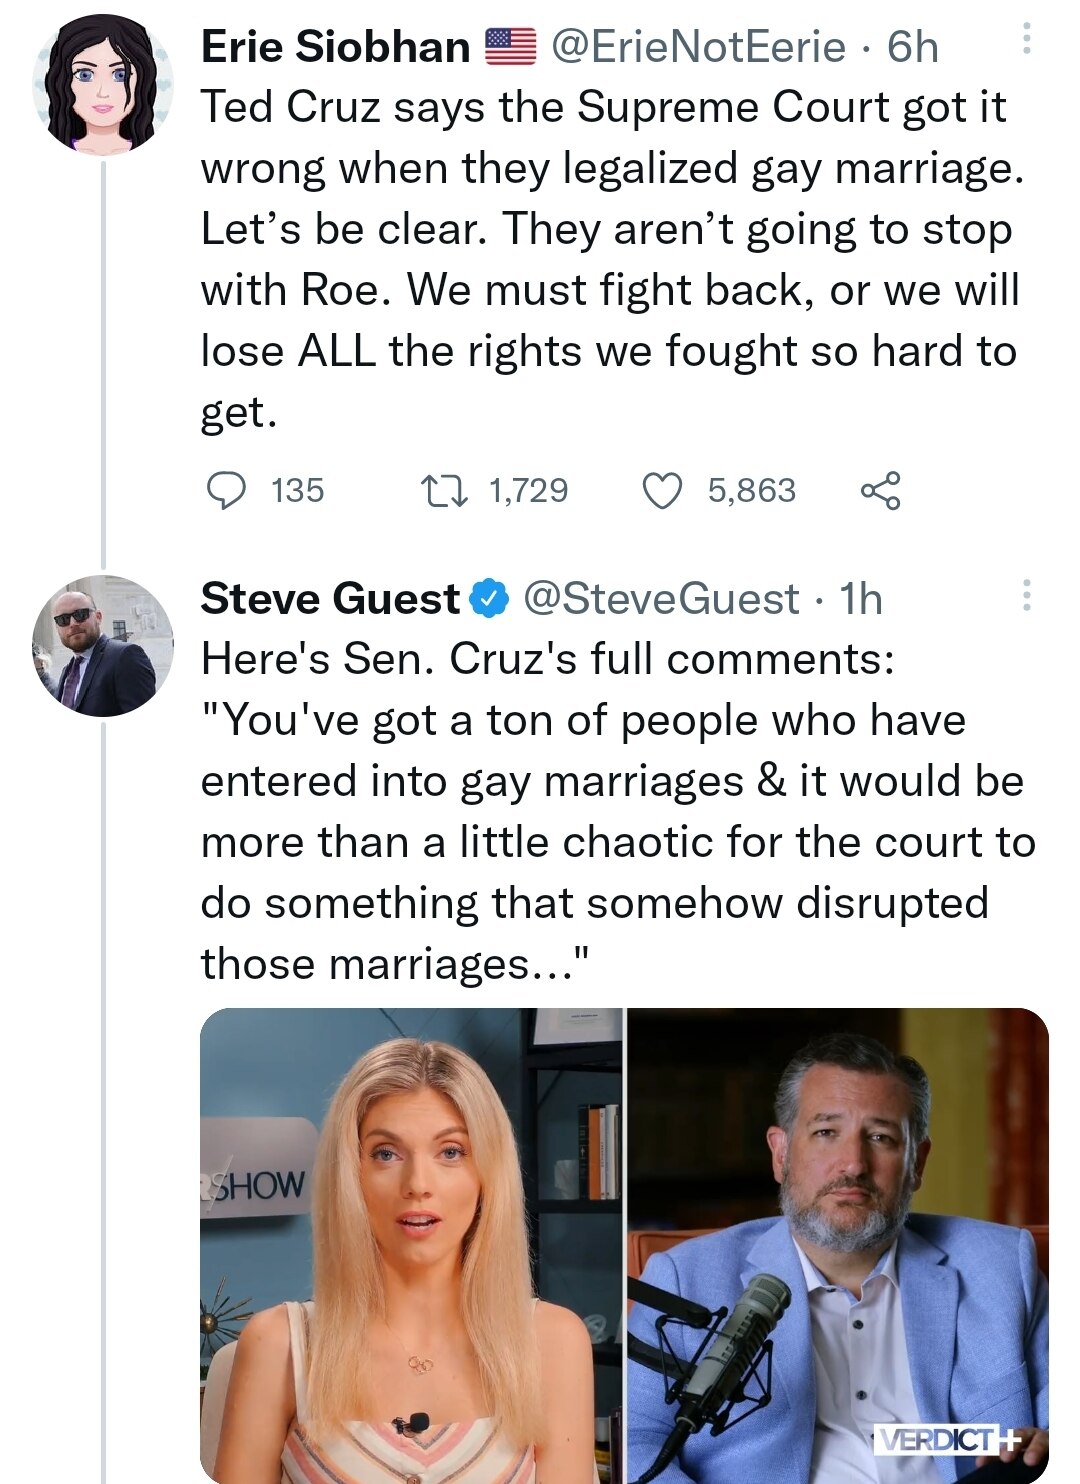Image resolution: width=1080 pixels, height=1484 pixels.
Task: Click the 5,863 likes count
Action: [x=751, y=490]
